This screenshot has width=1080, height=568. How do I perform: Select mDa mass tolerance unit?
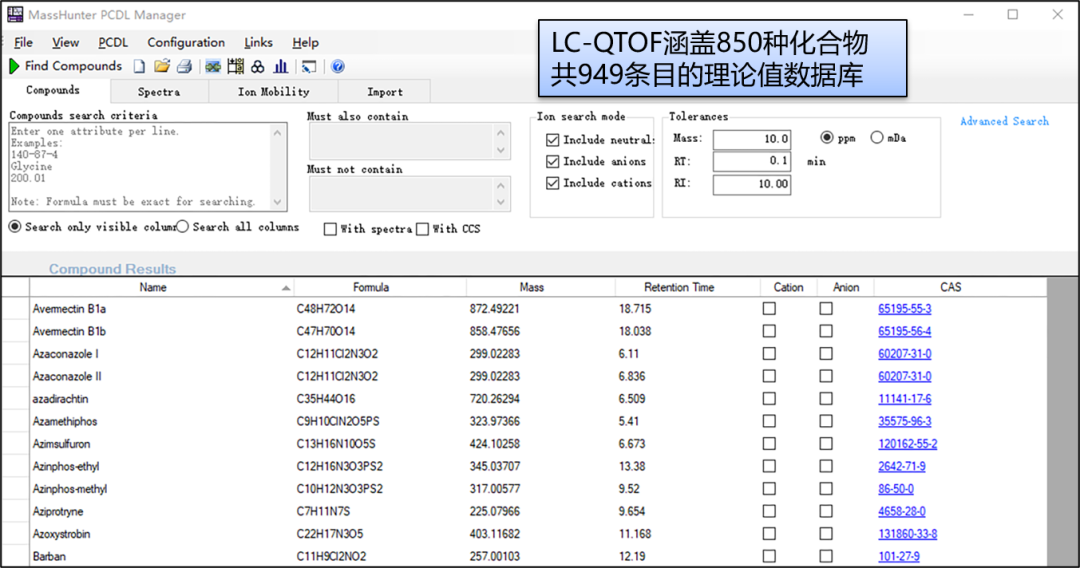point(876,138)
